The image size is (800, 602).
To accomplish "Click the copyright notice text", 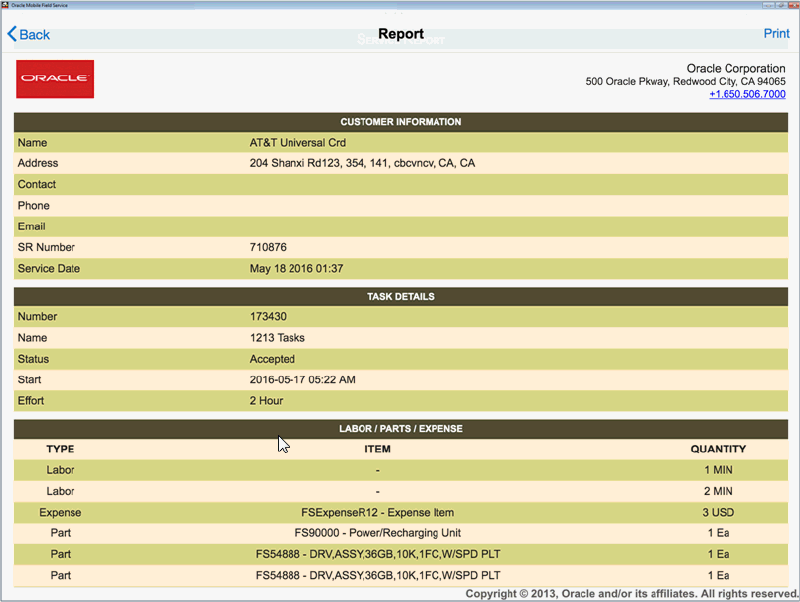I will pyautogui.click(x=632, y=594).
